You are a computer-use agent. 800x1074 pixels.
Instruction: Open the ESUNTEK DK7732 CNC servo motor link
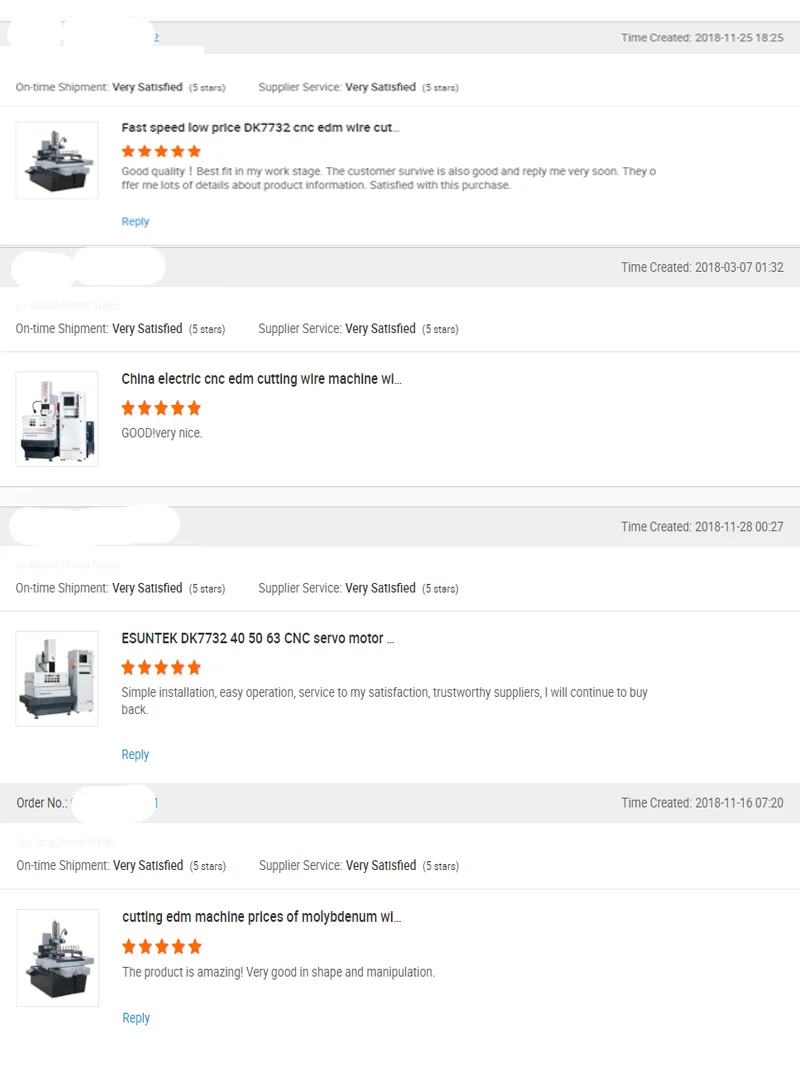click(257, 638)
